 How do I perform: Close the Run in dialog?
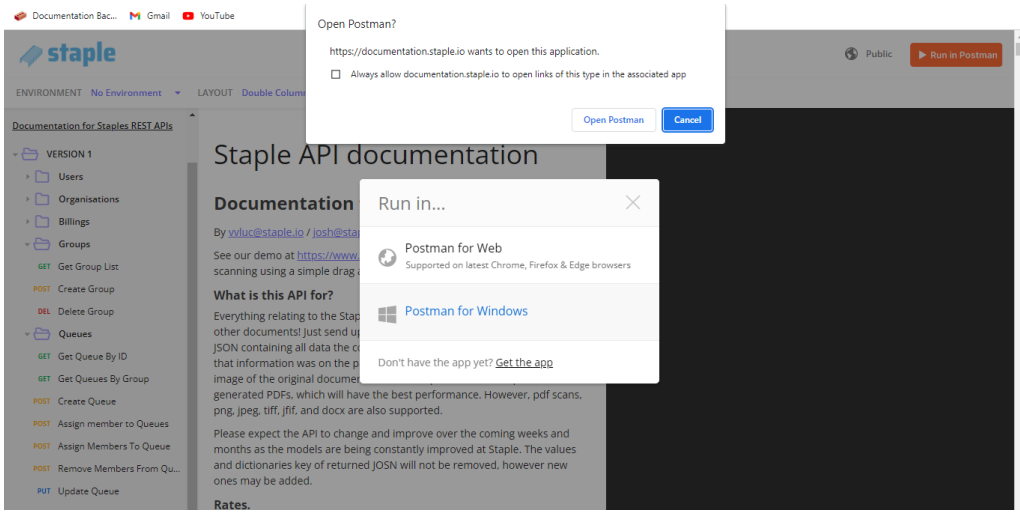(x=633, y=202)
